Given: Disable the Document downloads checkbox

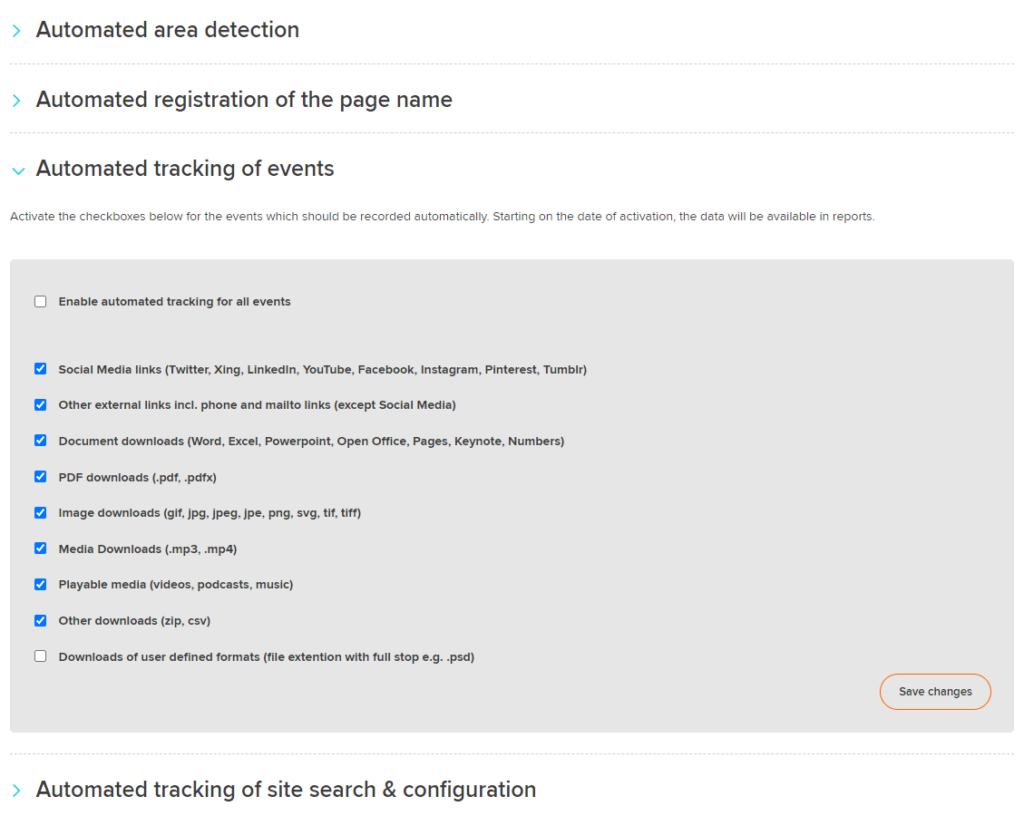Looking at the screenshot, I should click(40, 441).
